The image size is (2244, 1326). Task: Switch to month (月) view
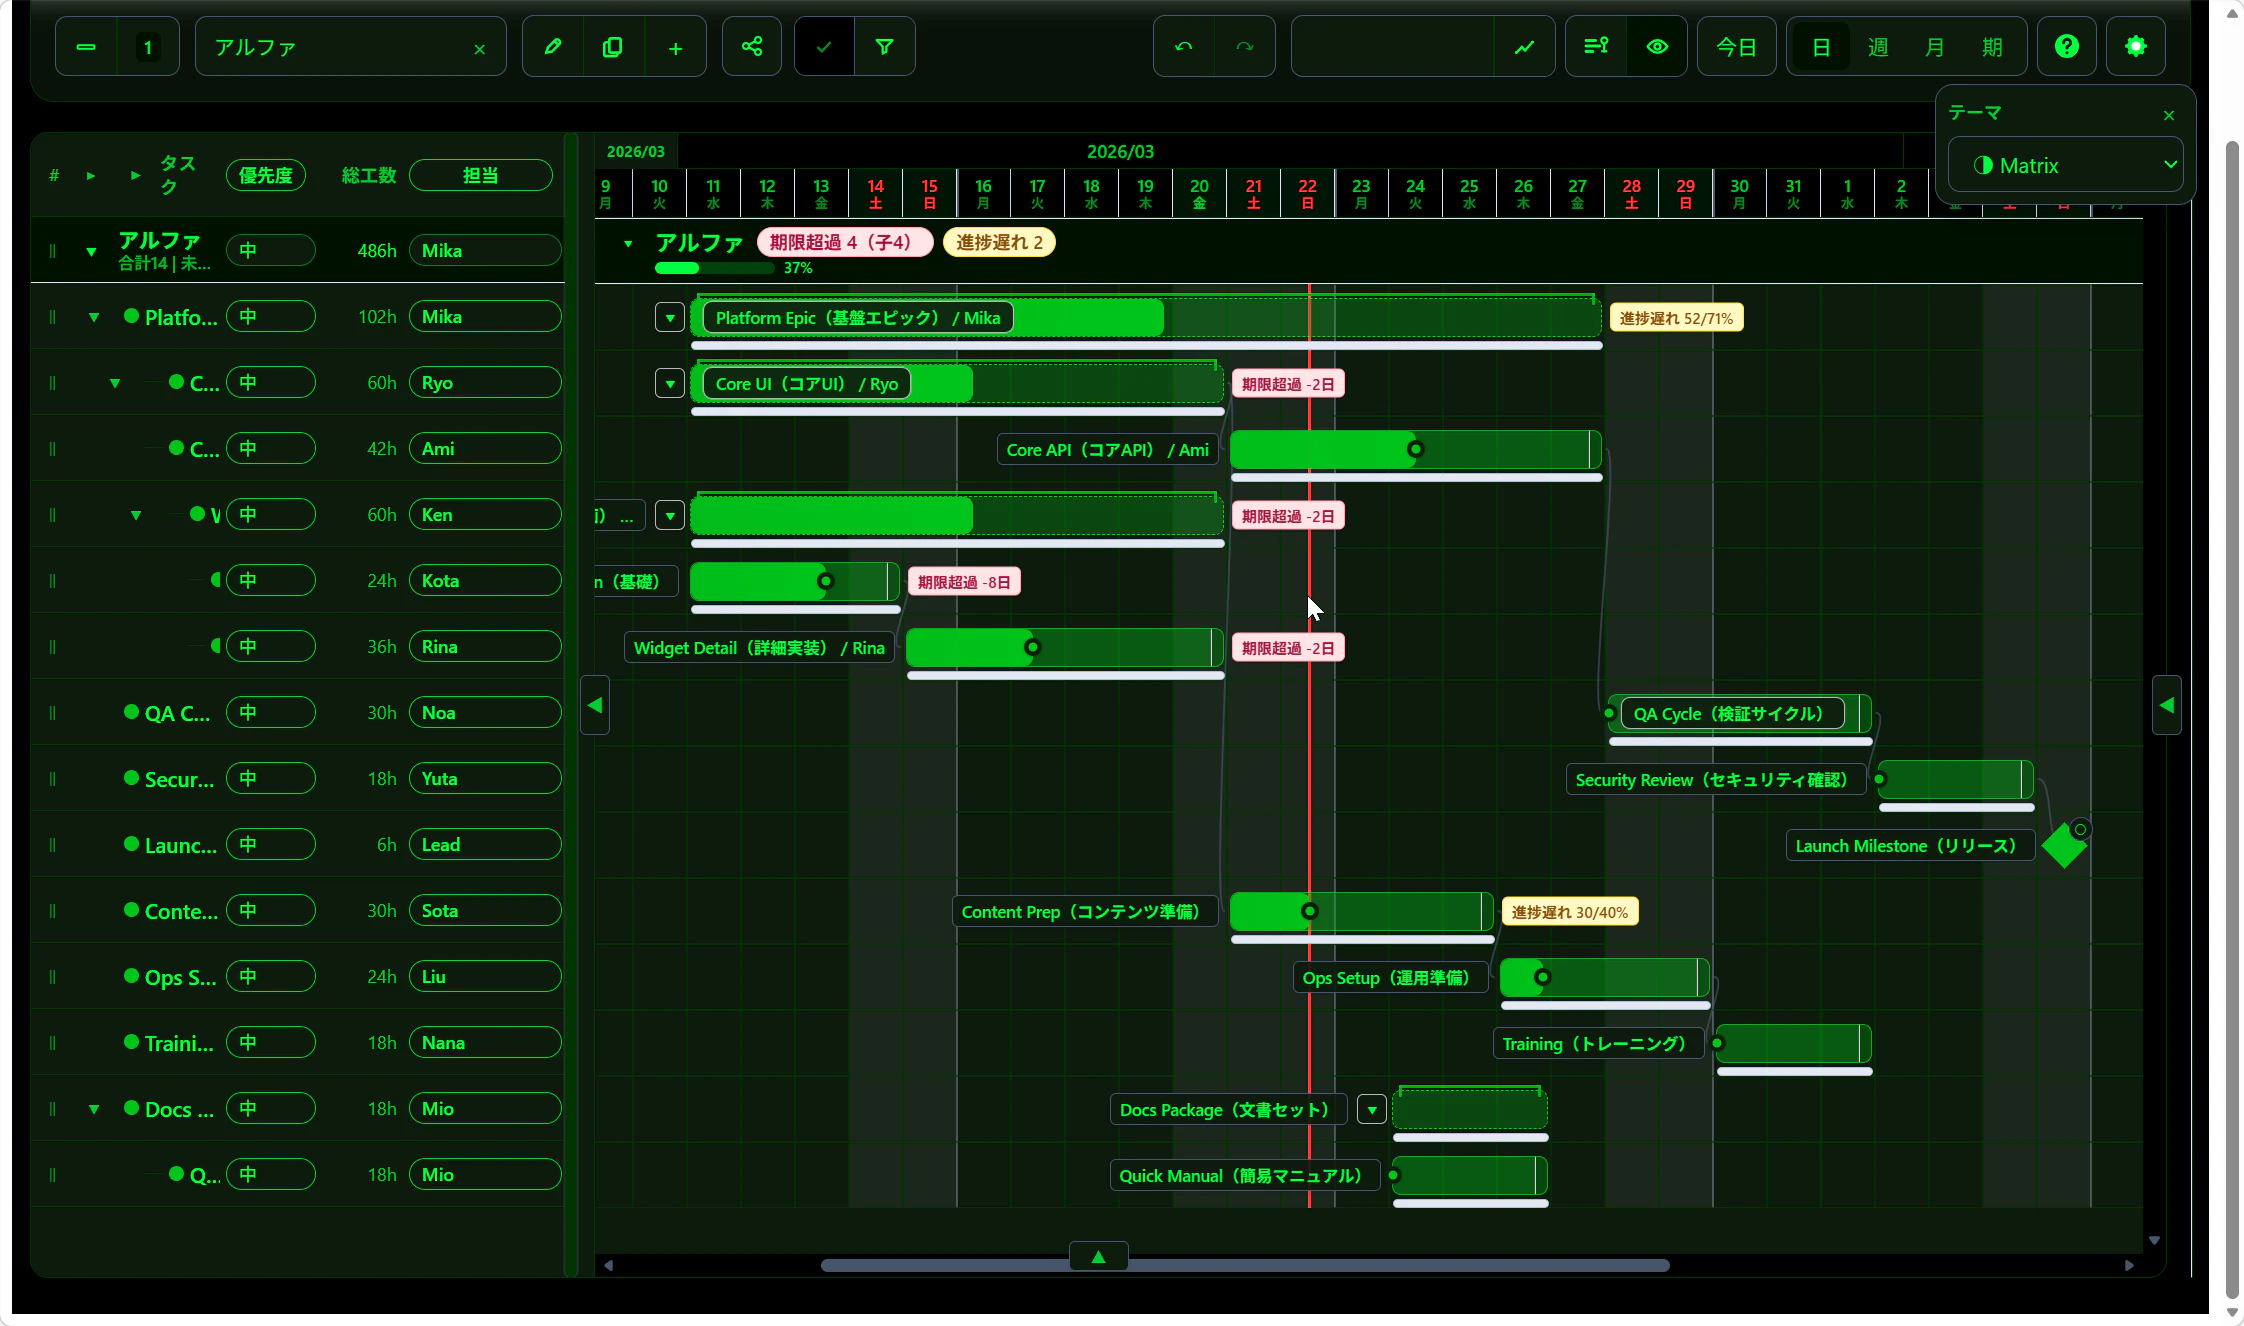[x=1934, y=47]
